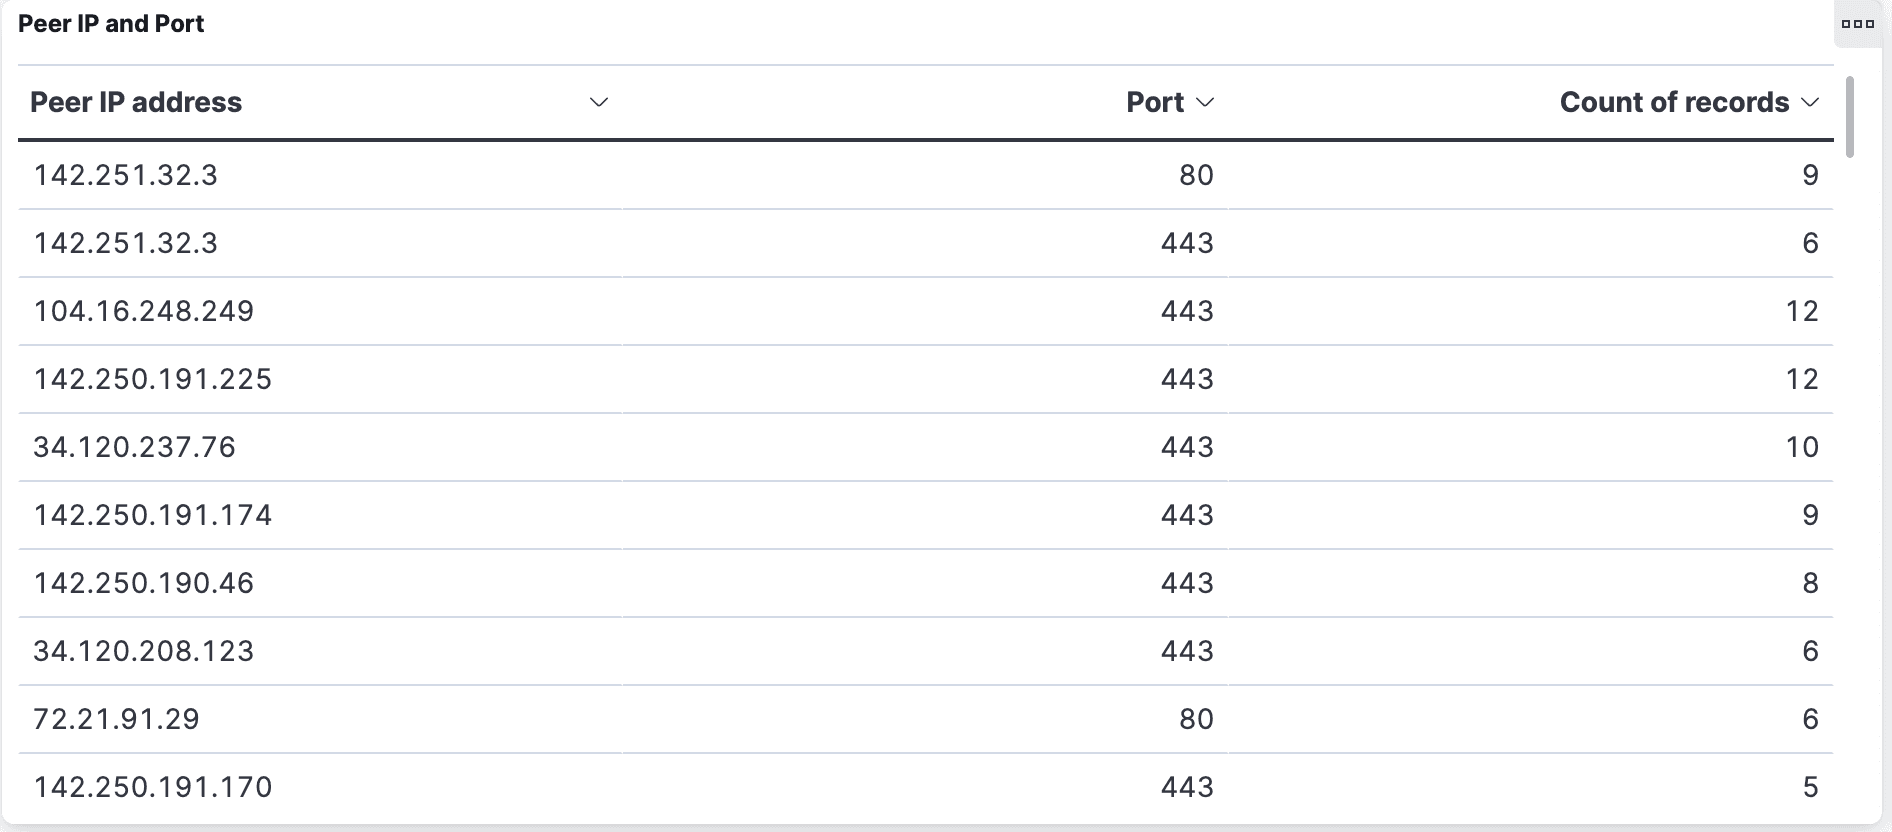
Task: Select the 142.250.191.225 IP cell
Action: [x=153, y=379]
